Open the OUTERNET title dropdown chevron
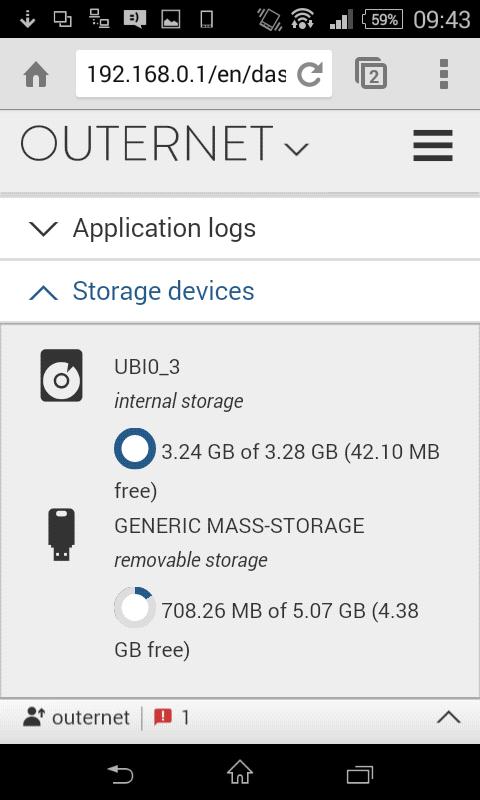This screenshot has height=800, width=480. [x=296, y=149]
